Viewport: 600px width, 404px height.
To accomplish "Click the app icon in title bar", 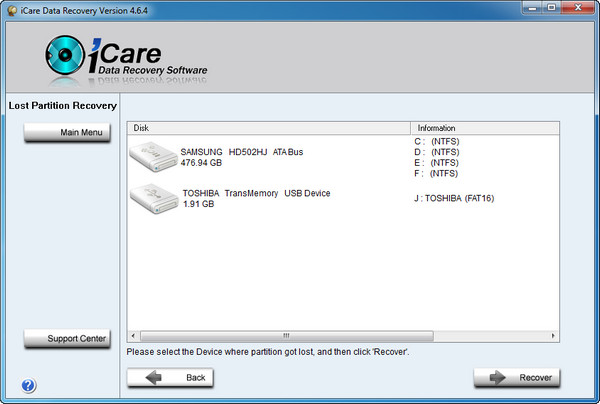I will coord(11,9).
